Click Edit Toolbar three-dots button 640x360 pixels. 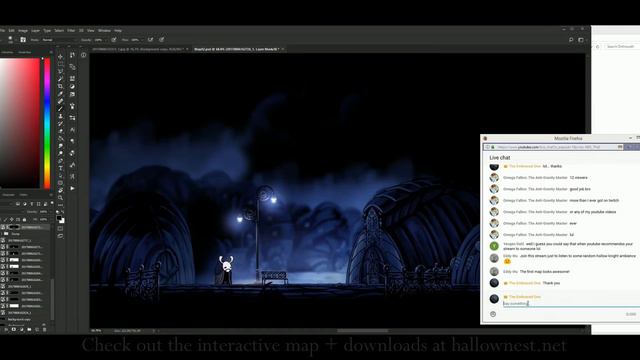(x=60, y=205)
